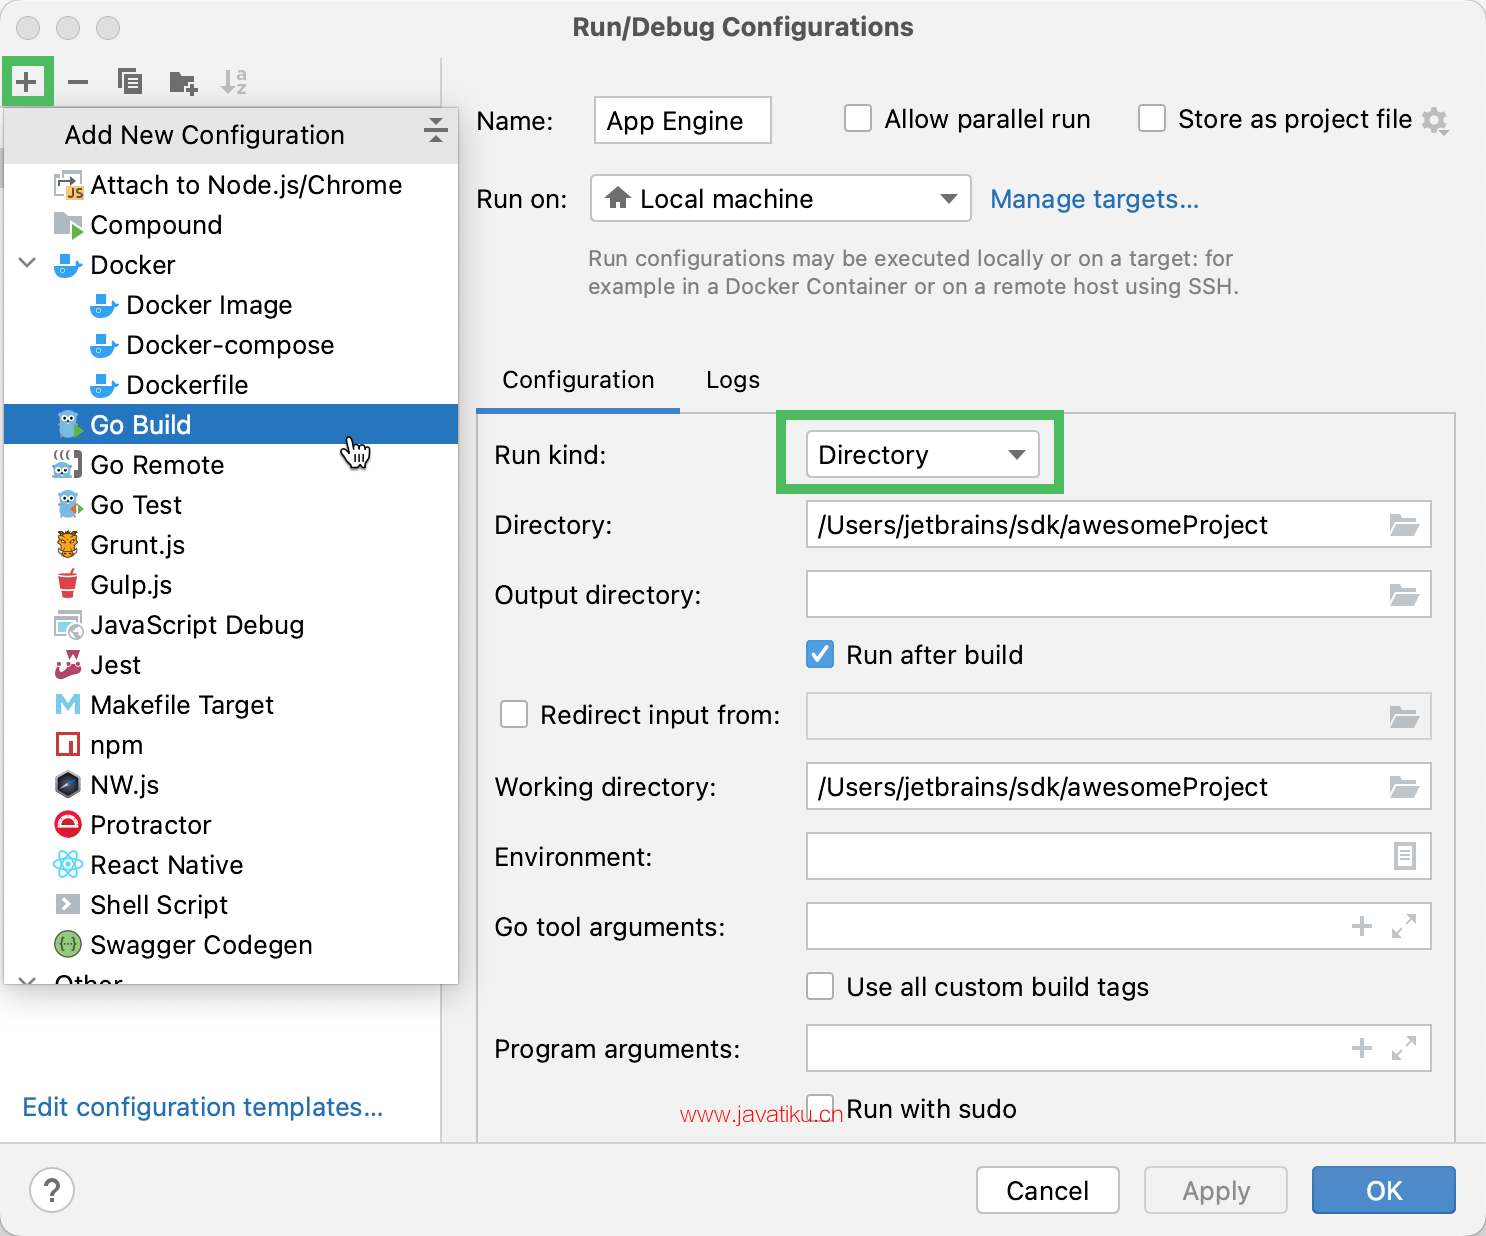Uncheck Run after build checkbox
This screenshot has height=1236, width=1486.
(820, 654)
